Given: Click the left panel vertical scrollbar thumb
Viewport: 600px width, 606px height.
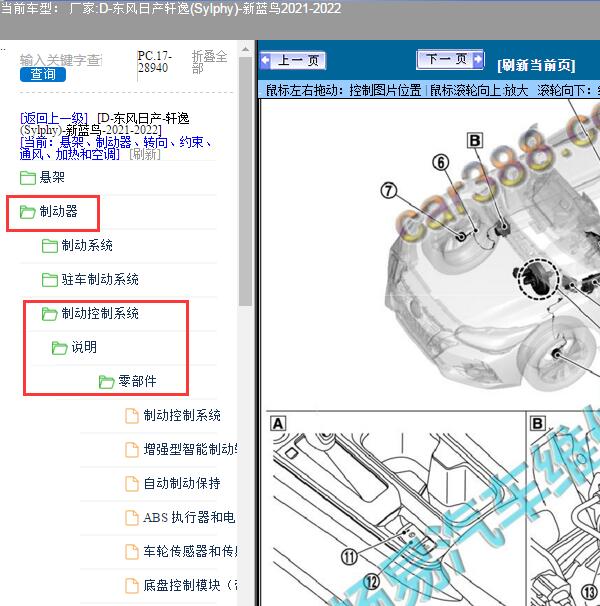Looking at the screenshot, I should pyautogui.click(x=245, y=182).
